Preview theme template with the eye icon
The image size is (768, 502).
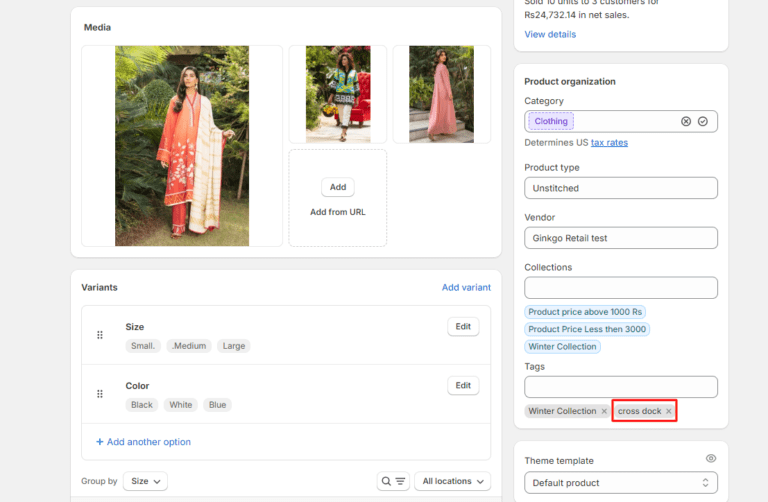point(711,458)
